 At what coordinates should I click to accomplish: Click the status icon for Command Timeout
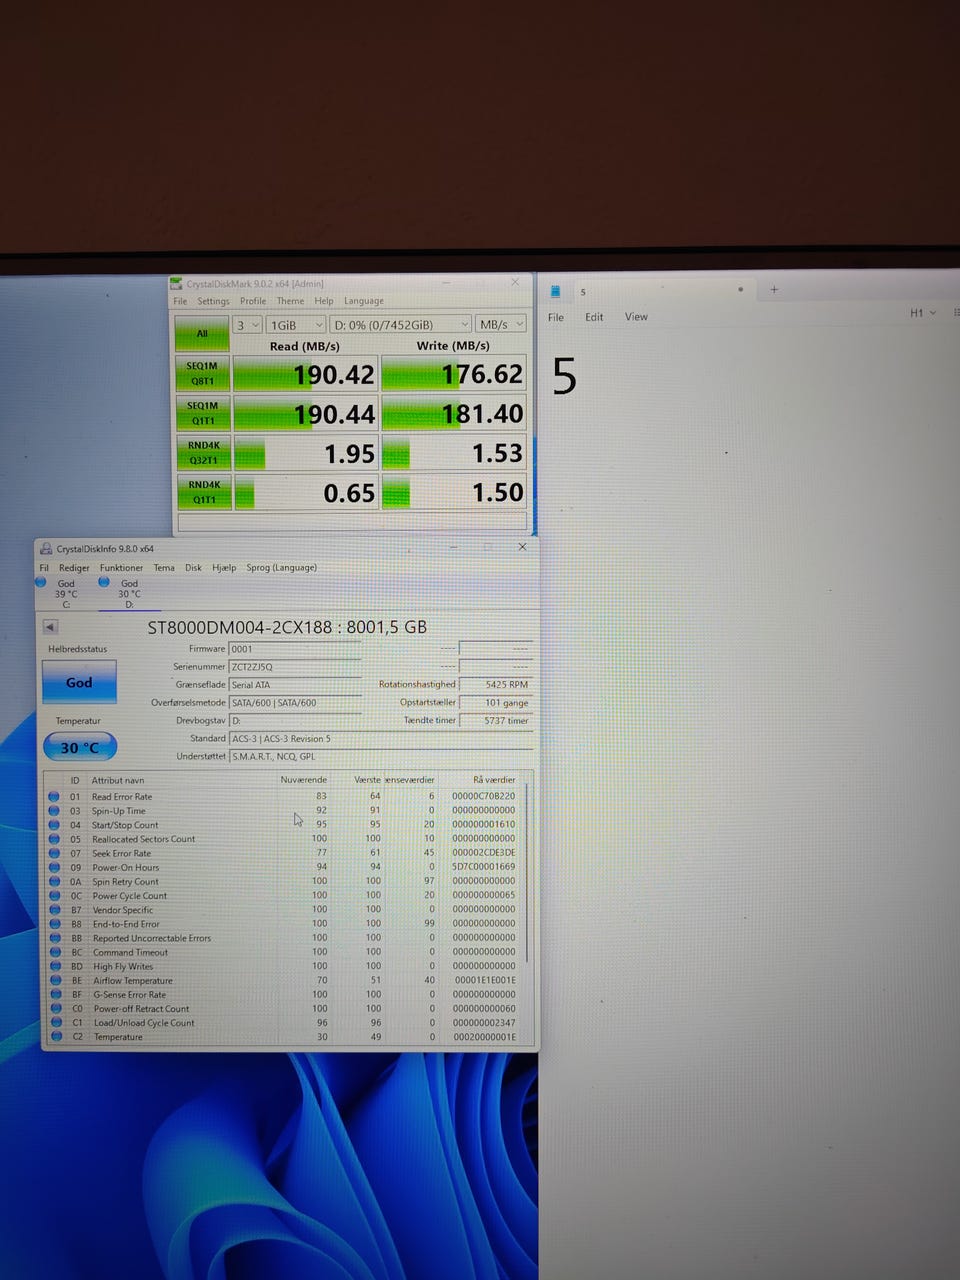point(54,951)
